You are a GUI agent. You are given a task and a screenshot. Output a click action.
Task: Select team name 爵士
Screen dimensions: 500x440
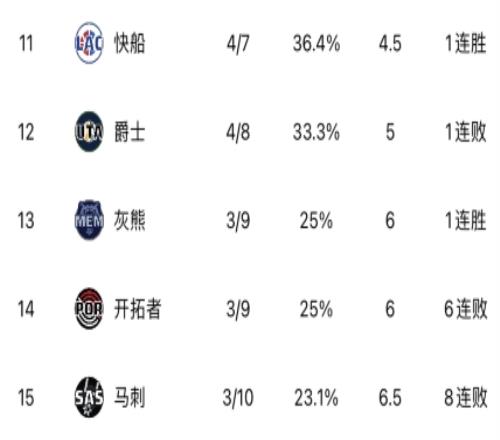130,132
